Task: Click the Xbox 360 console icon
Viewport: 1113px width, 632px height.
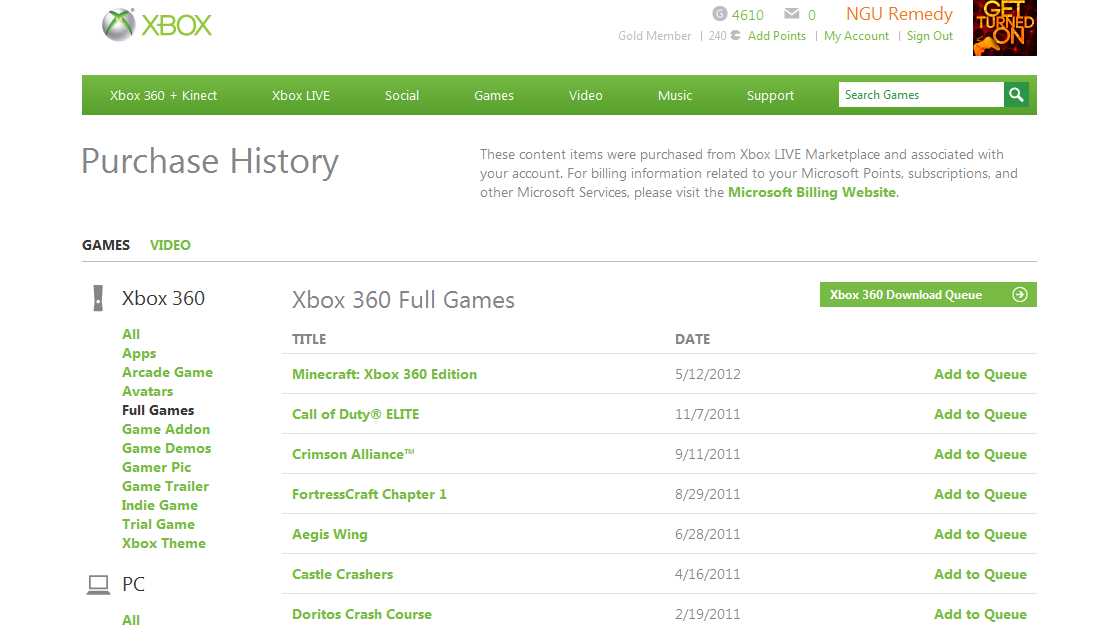Action: [x=97, y=298]
